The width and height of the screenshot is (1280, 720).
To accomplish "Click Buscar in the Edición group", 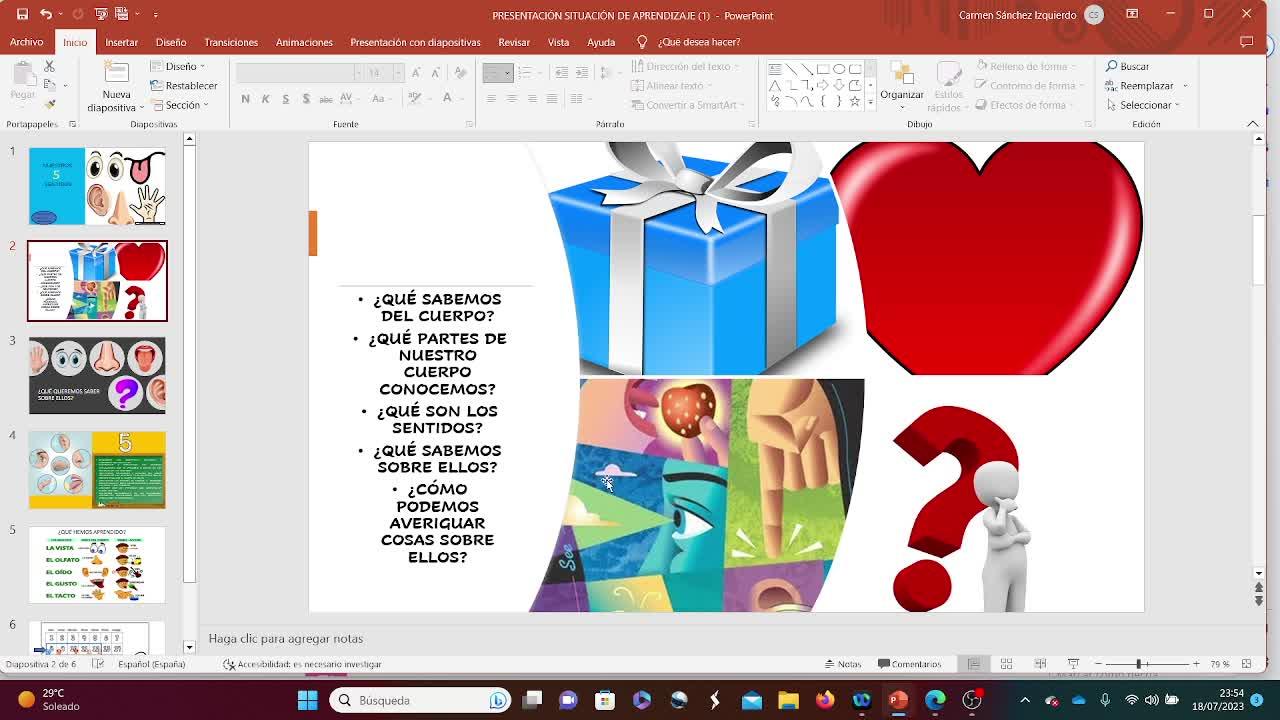I will tap(1128, 66).
